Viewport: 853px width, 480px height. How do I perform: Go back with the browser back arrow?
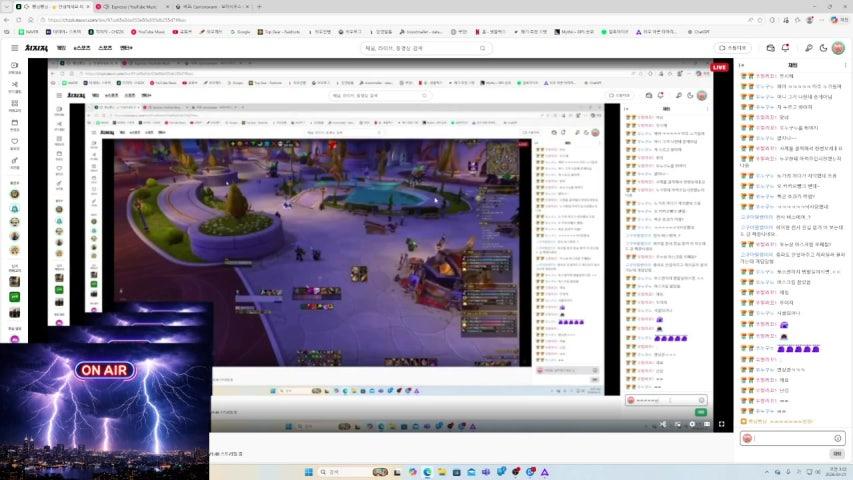[7, 20]
